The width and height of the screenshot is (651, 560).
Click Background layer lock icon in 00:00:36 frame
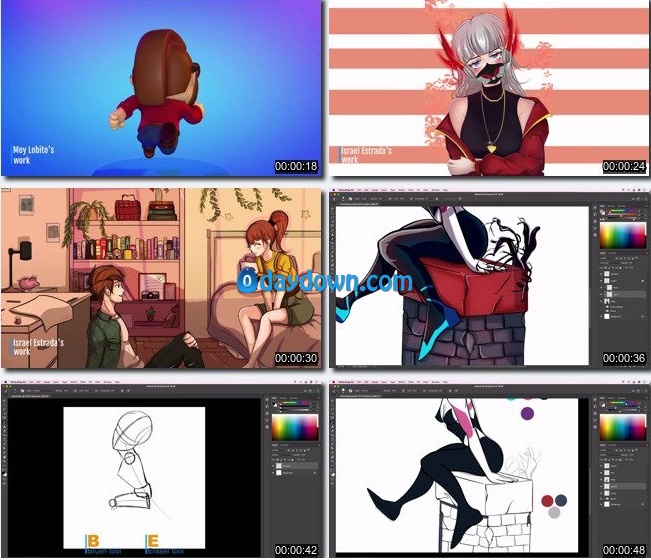pyautogui.click(x=643, y=316)
